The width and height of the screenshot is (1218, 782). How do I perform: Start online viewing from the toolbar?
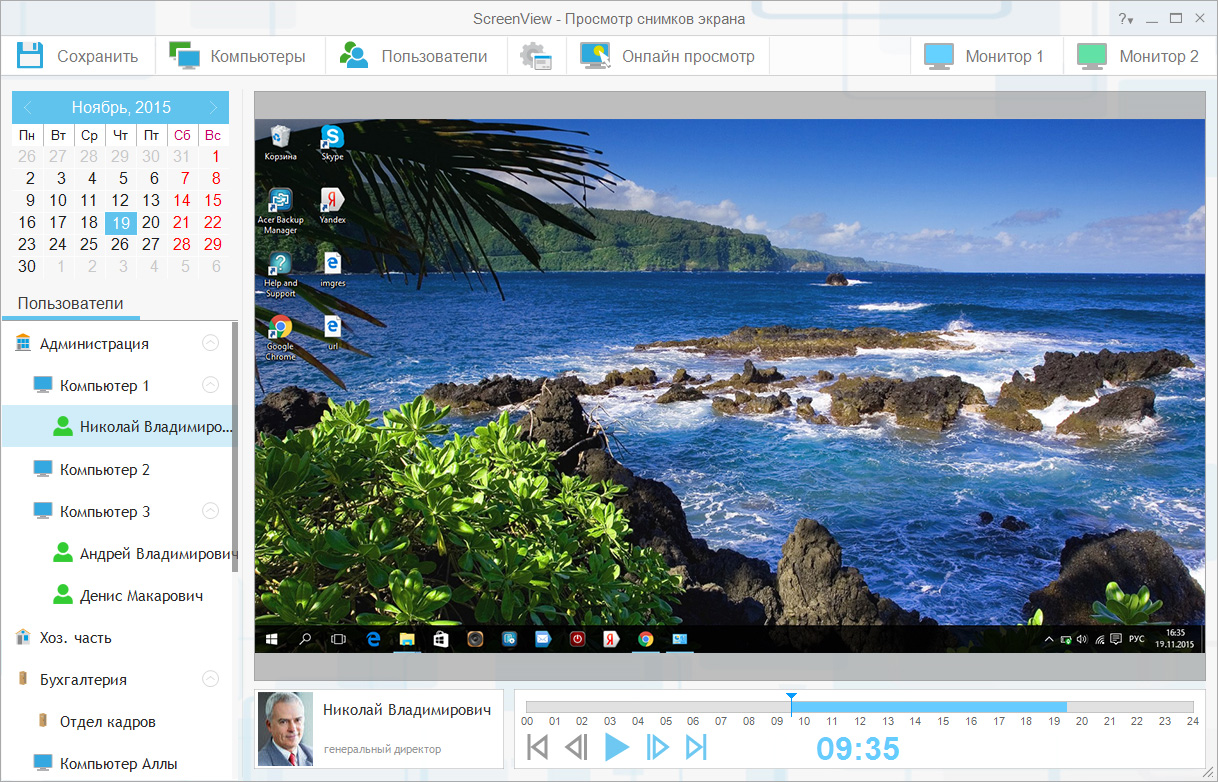(x=596, y=56)
